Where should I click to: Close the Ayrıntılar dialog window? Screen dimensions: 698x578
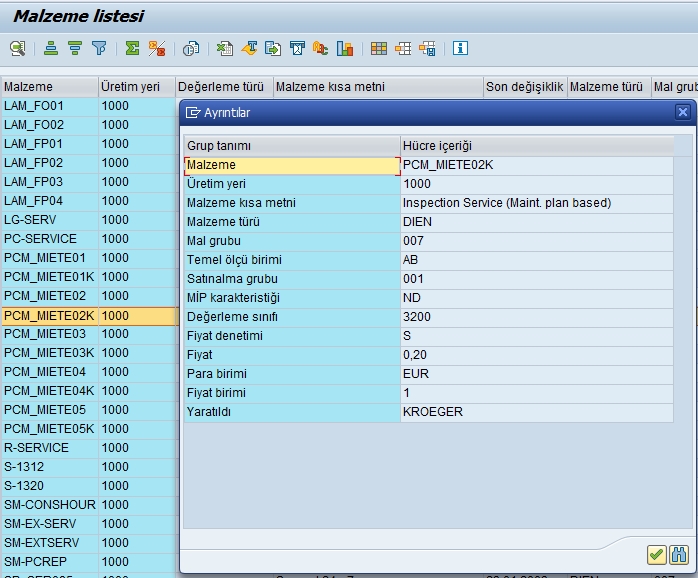683,113
